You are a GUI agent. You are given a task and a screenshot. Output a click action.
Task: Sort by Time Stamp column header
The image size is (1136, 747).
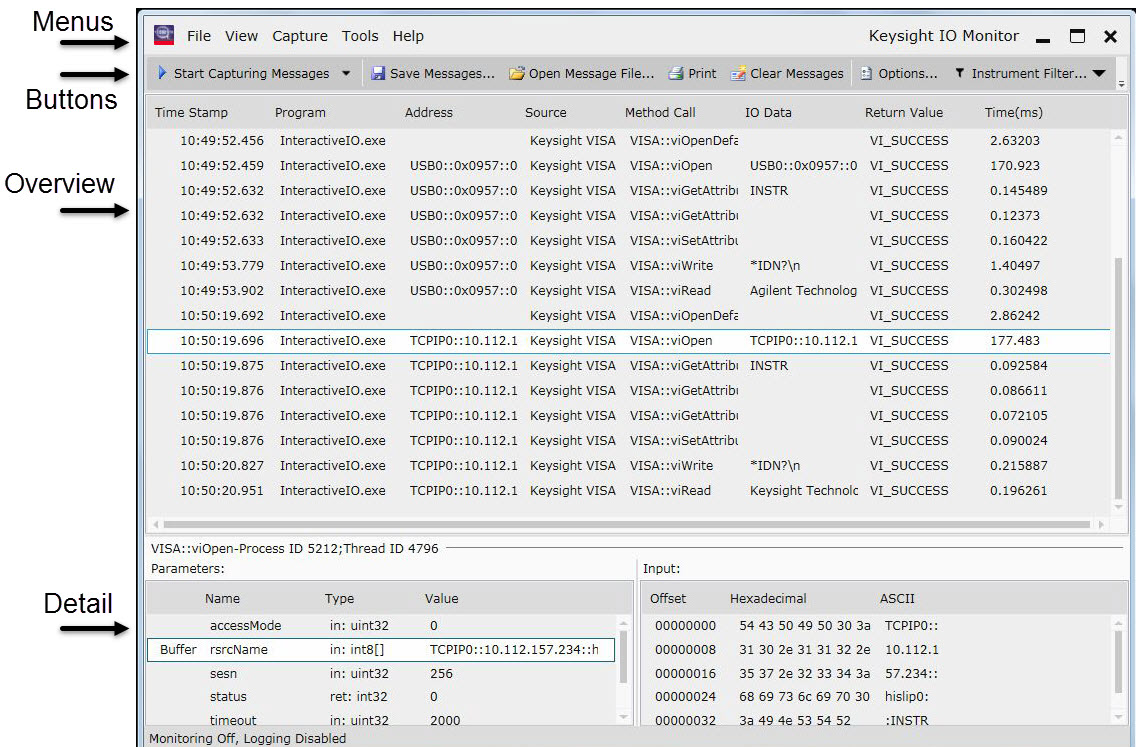point(191,112)
